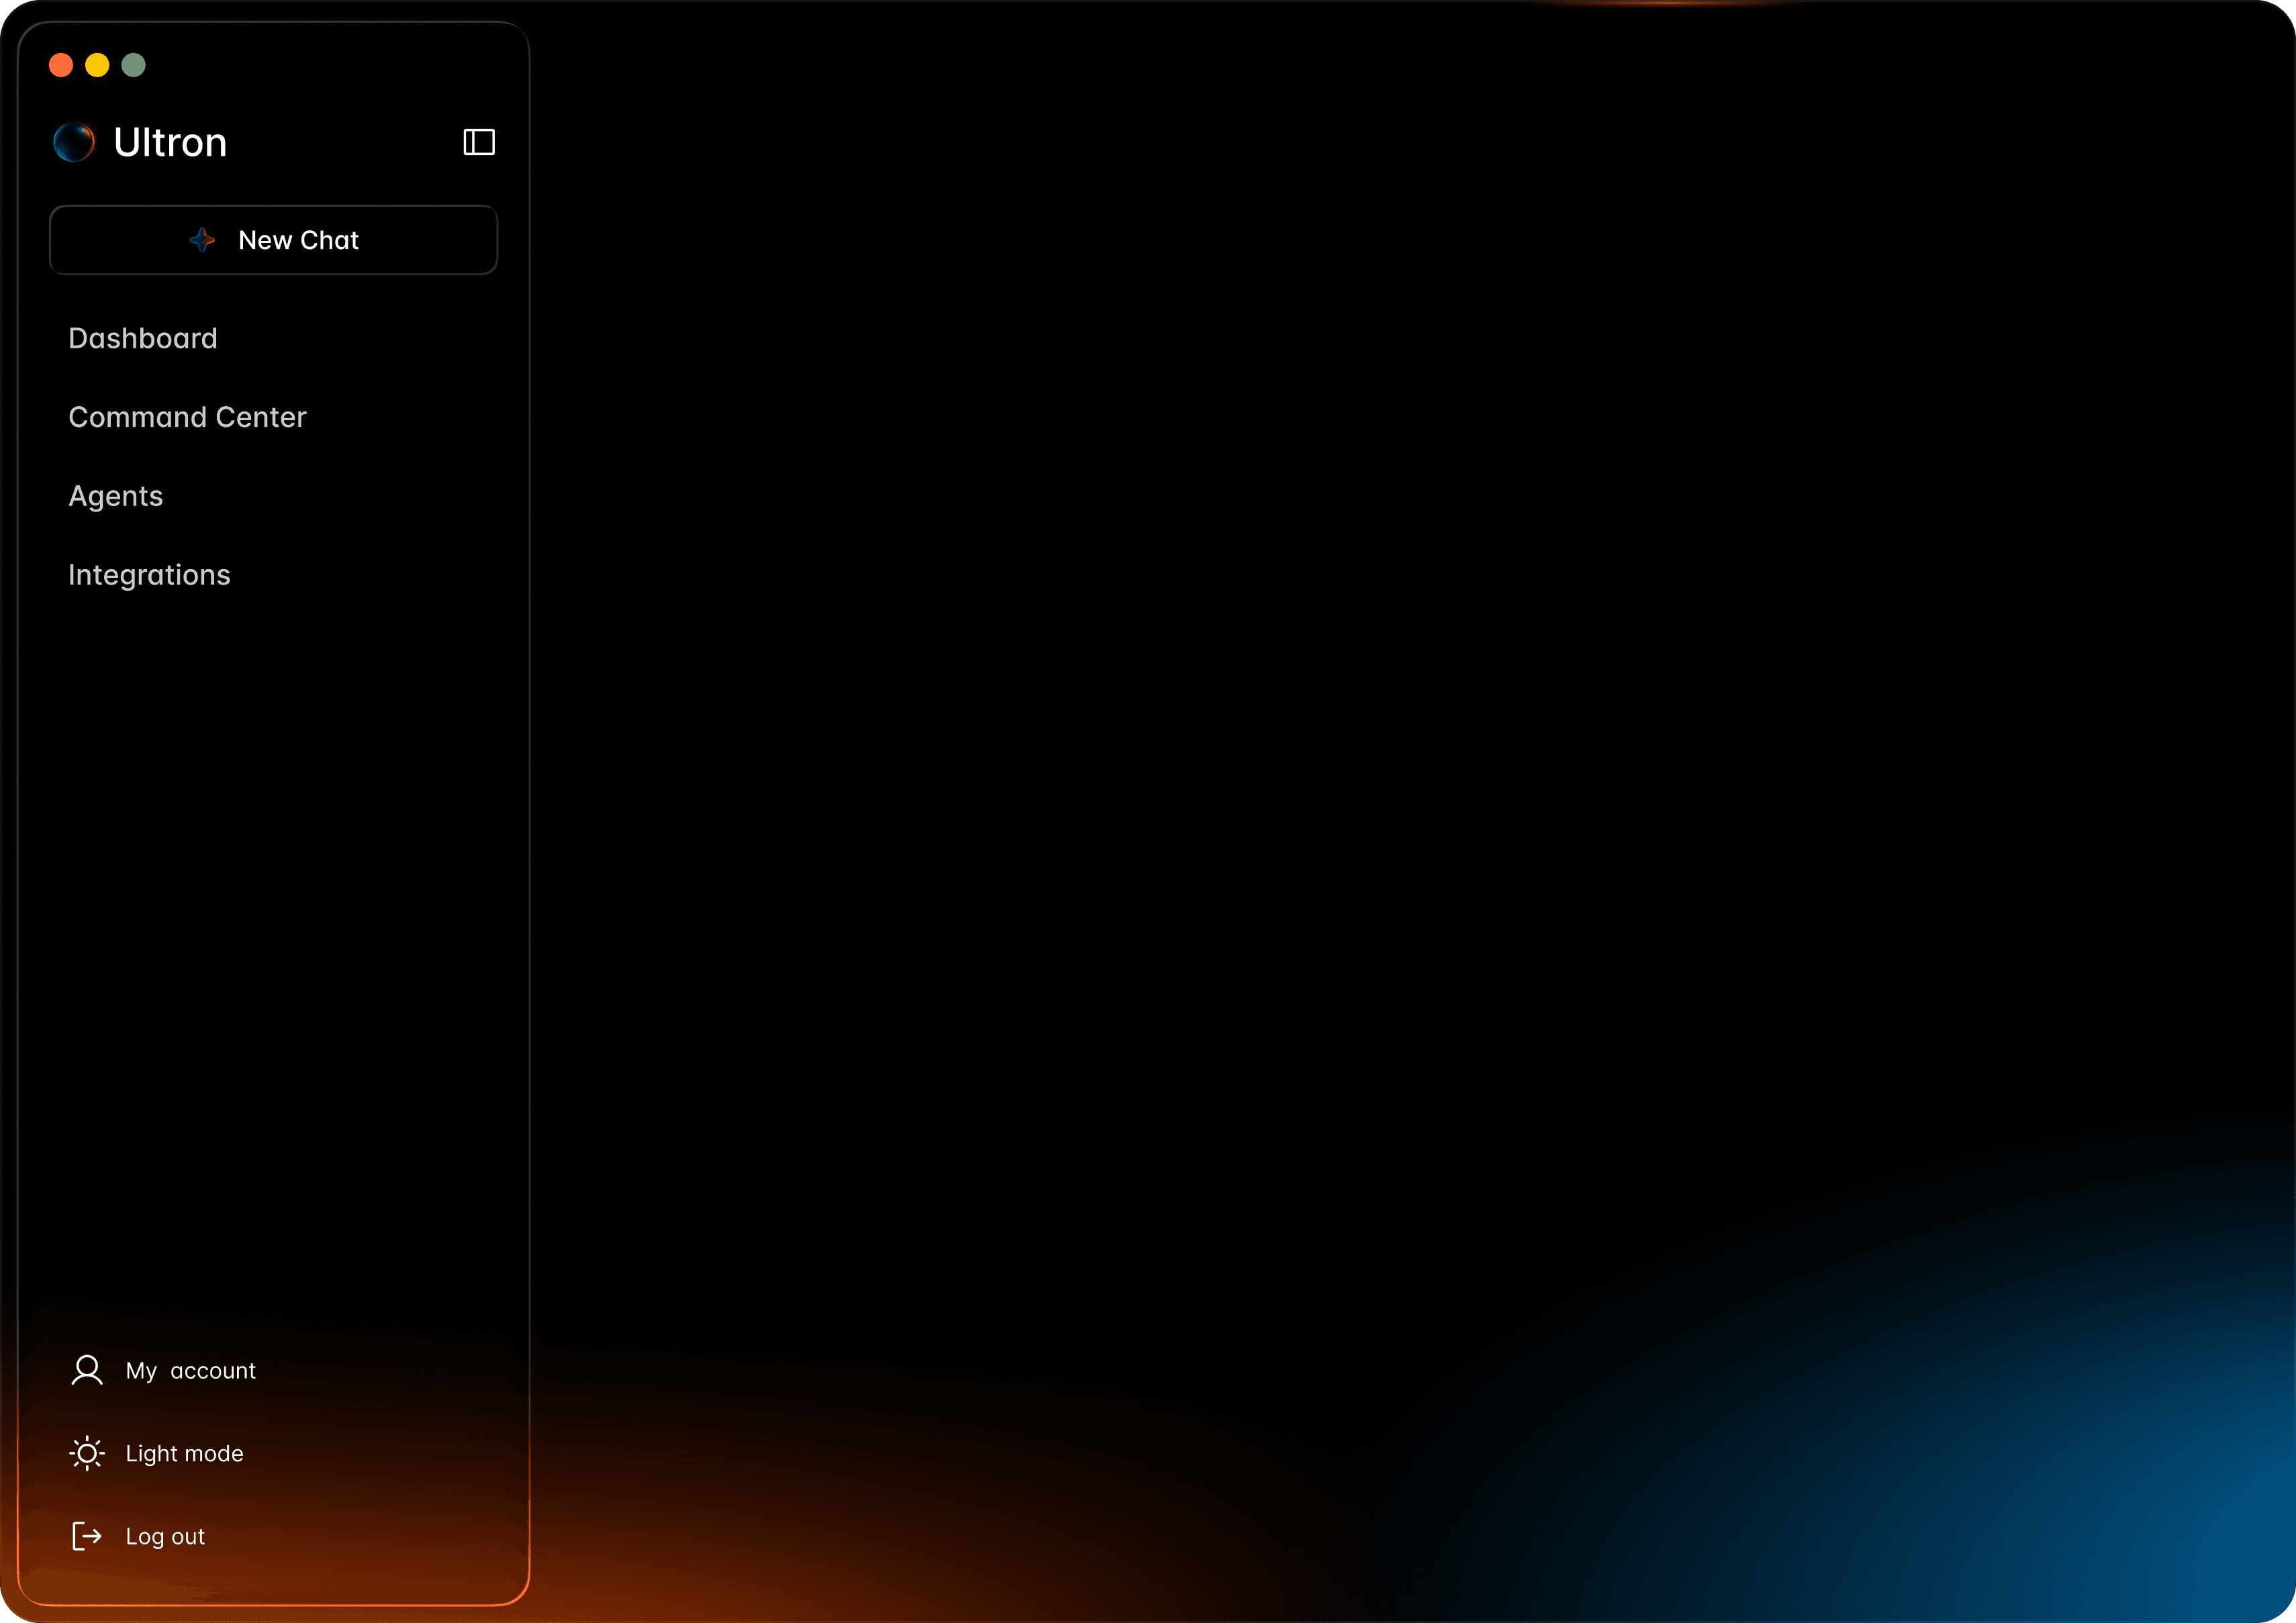
Task: Click the Ultron title text
Action: (x=170, y=142)
